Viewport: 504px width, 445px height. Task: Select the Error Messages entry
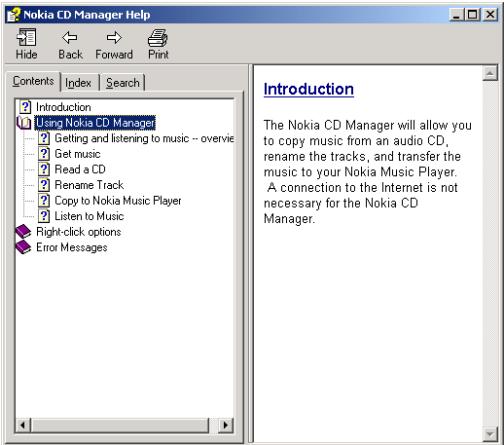72,247
